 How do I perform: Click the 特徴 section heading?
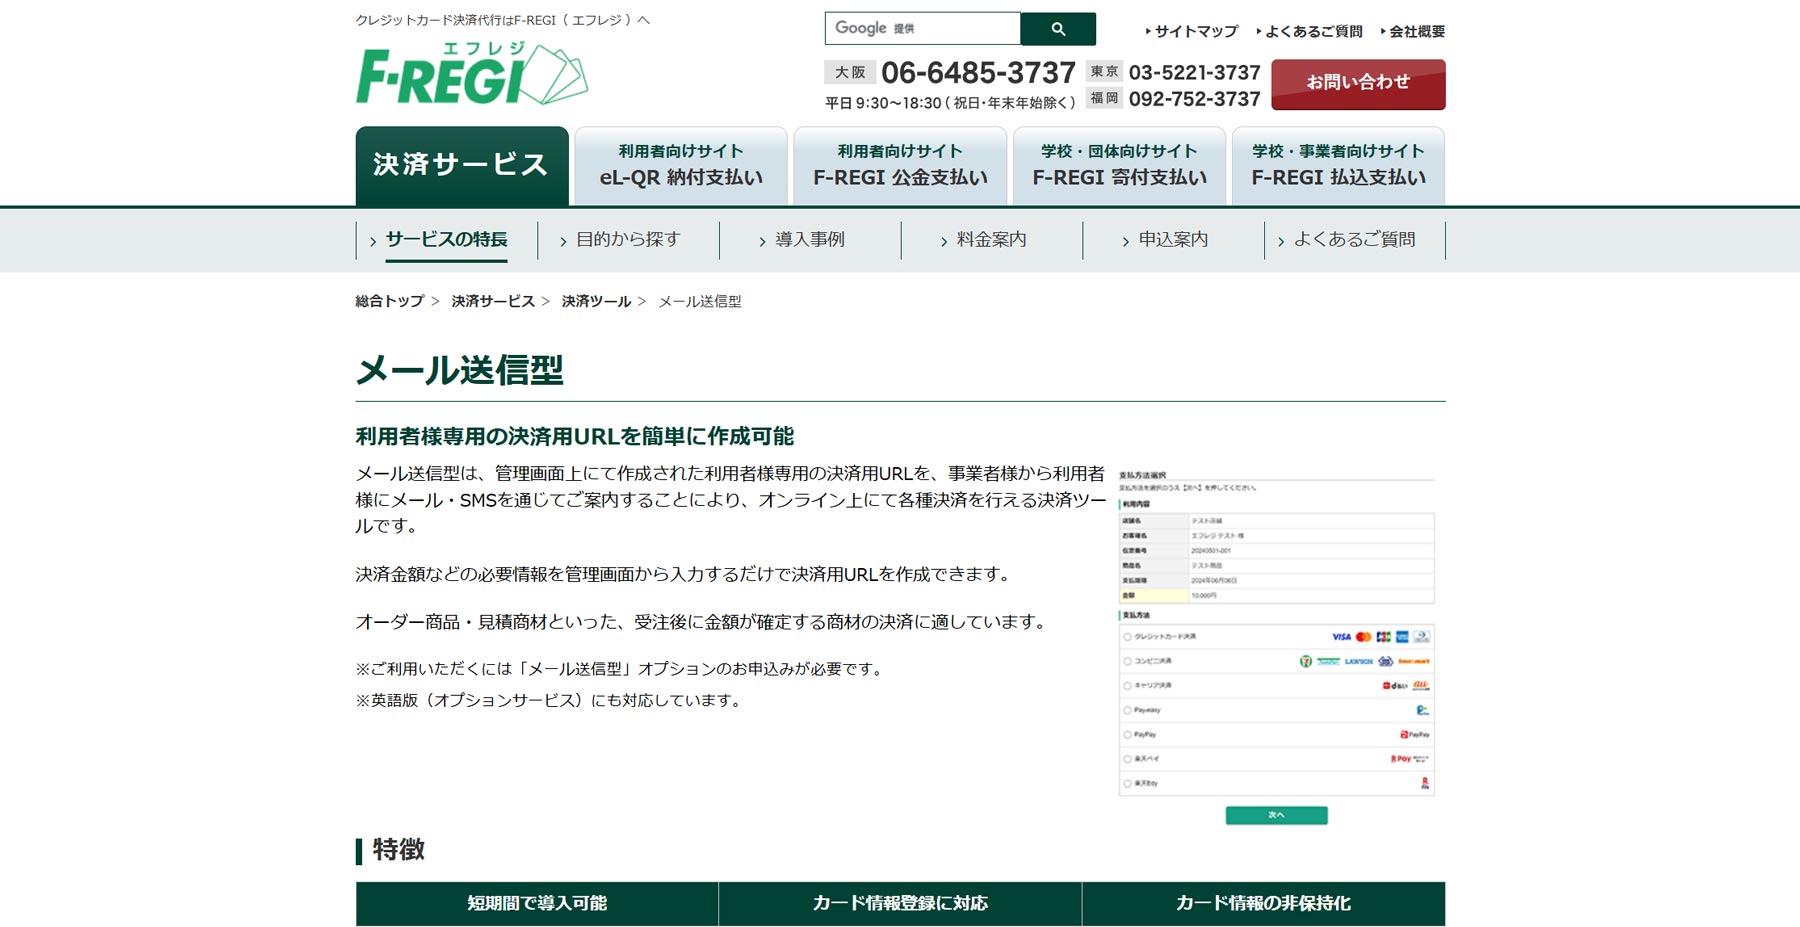[x=399, y=850]
